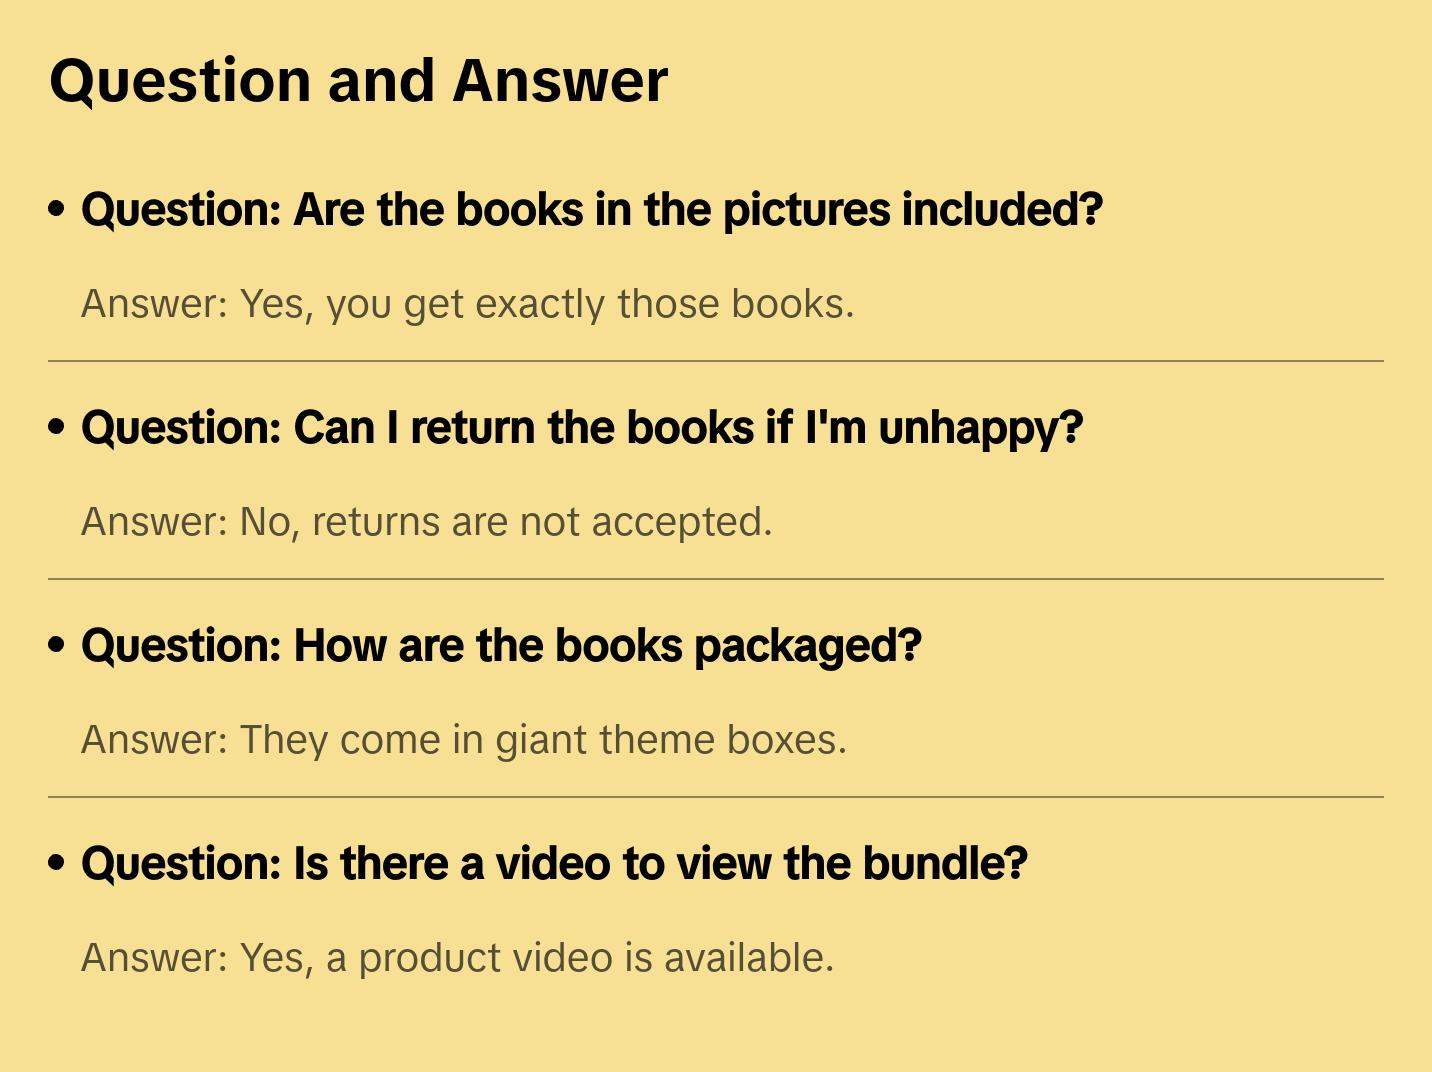
Task: Open the question about returning the books
Action: coord(581,428)
